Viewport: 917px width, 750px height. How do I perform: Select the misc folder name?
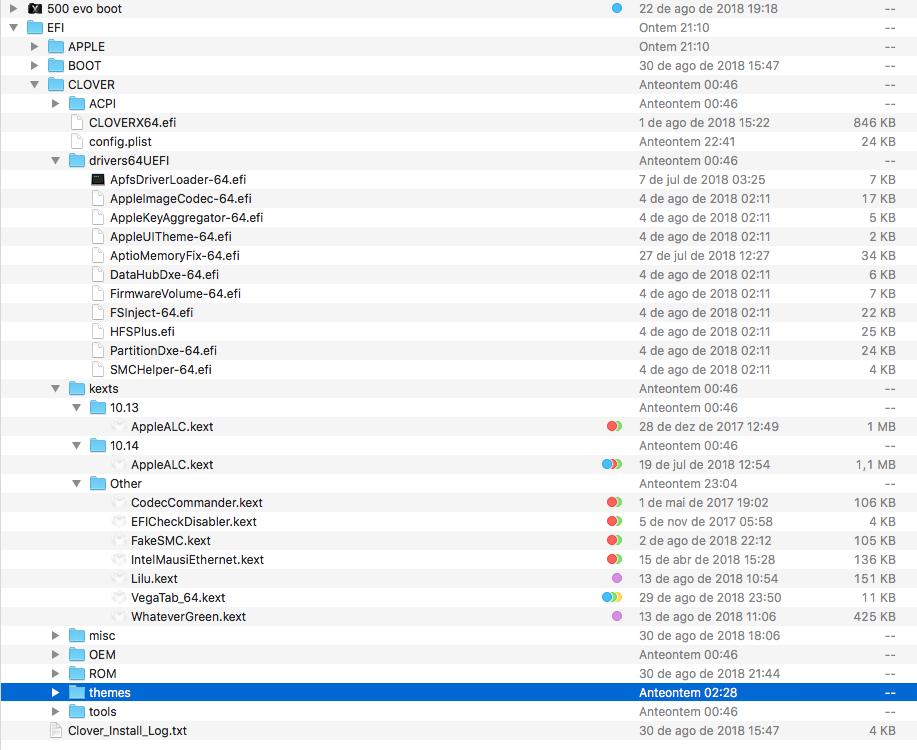(102, 636)
